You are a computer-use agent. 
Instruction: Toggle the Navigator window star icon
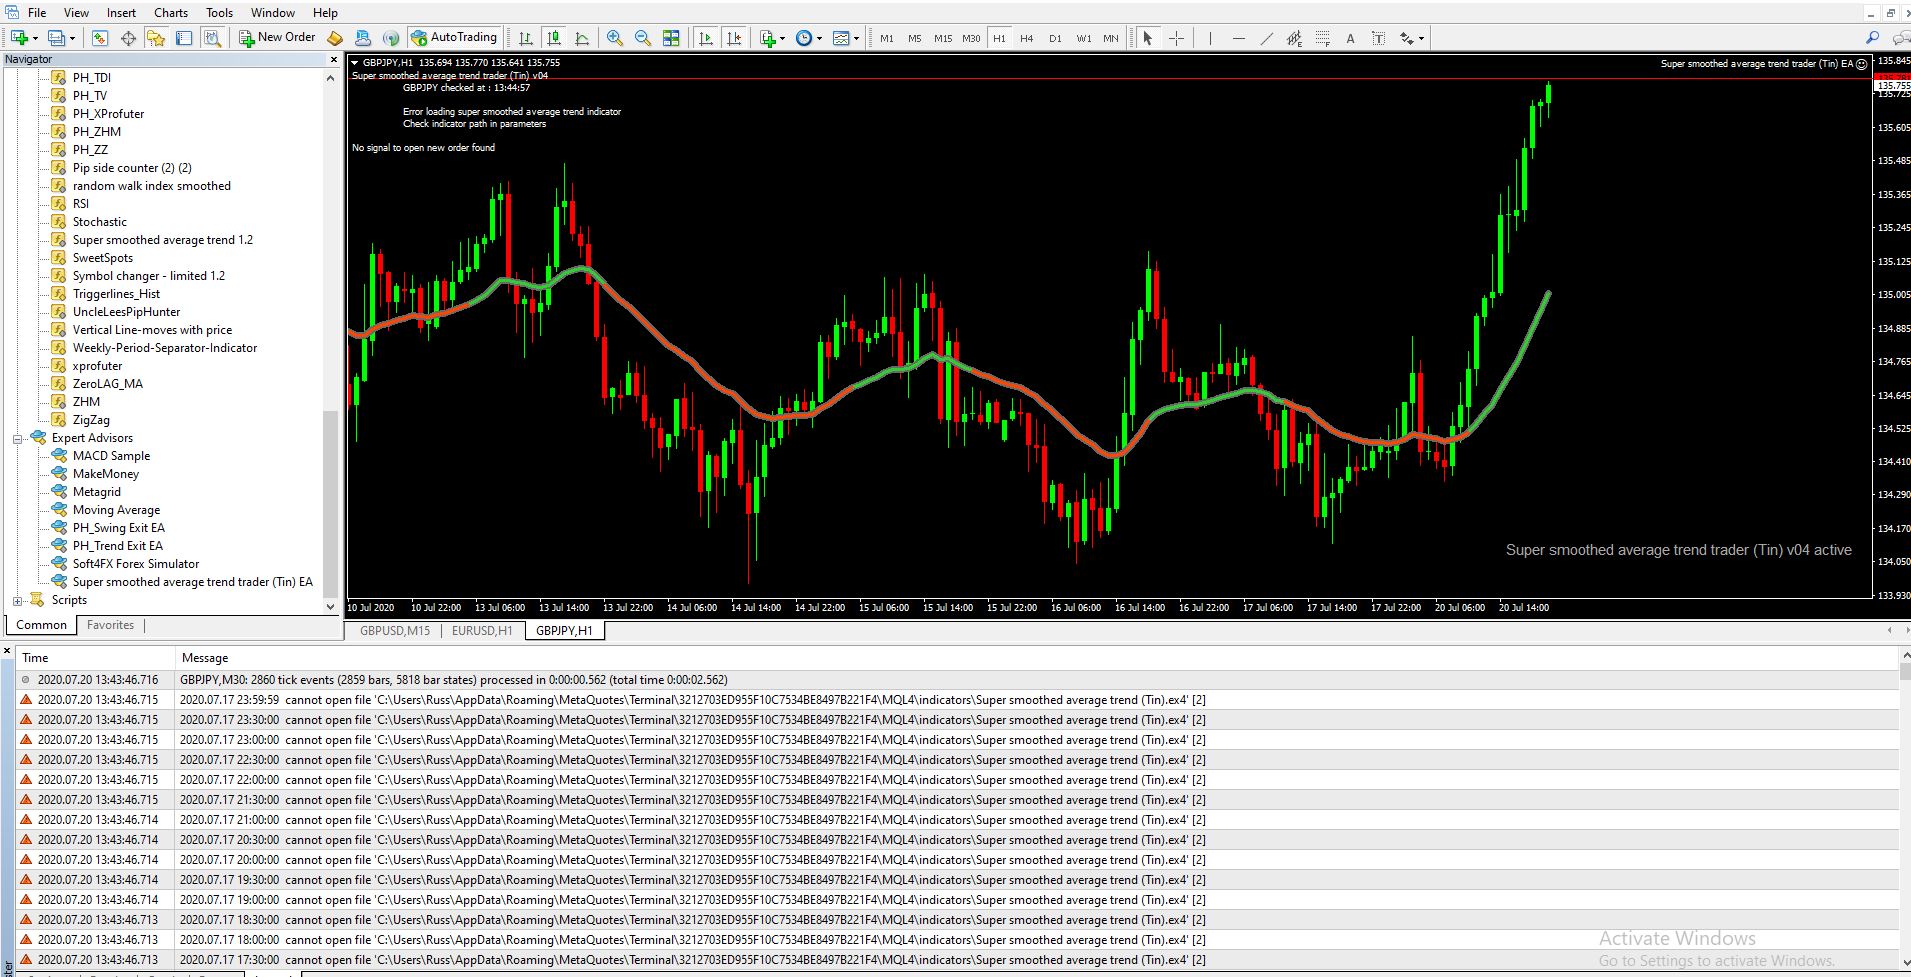[x=155, y=38]
